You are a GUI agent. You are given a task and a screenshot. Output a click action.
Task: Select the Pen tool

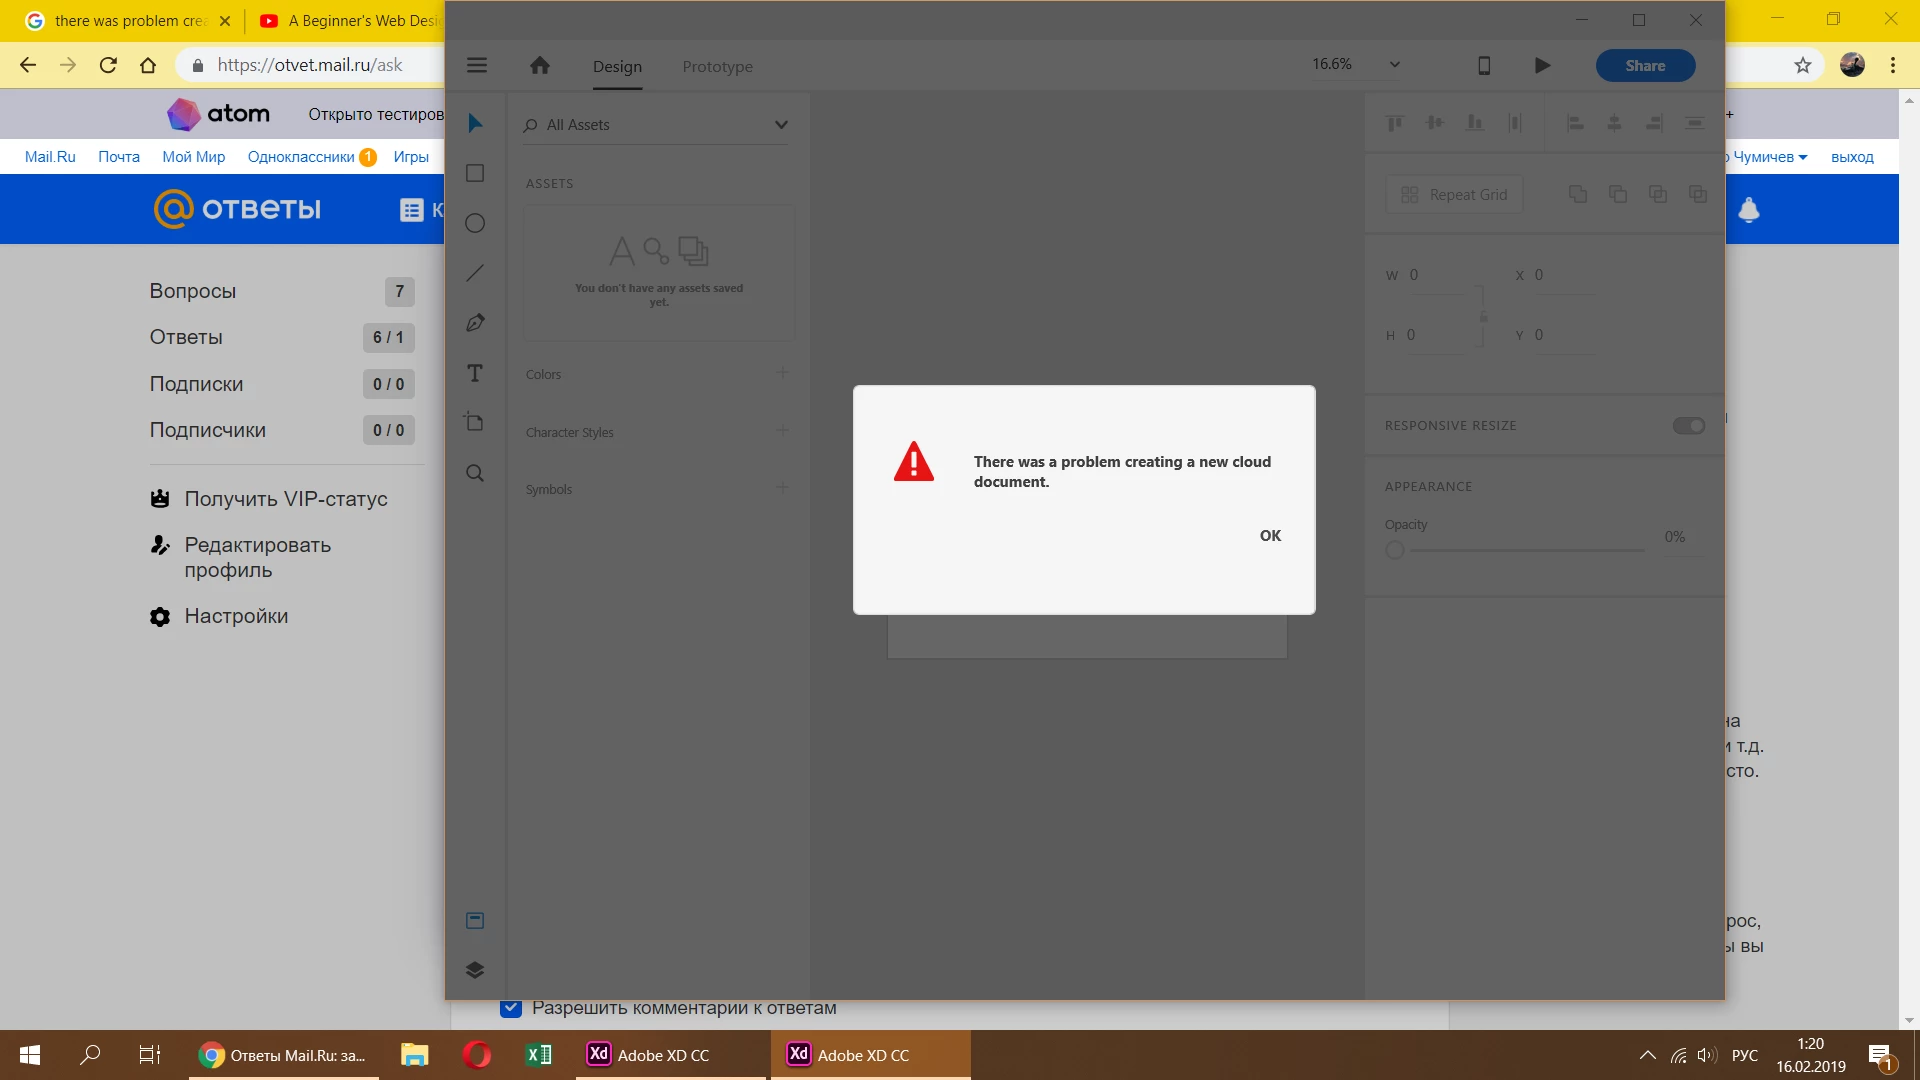475,323
